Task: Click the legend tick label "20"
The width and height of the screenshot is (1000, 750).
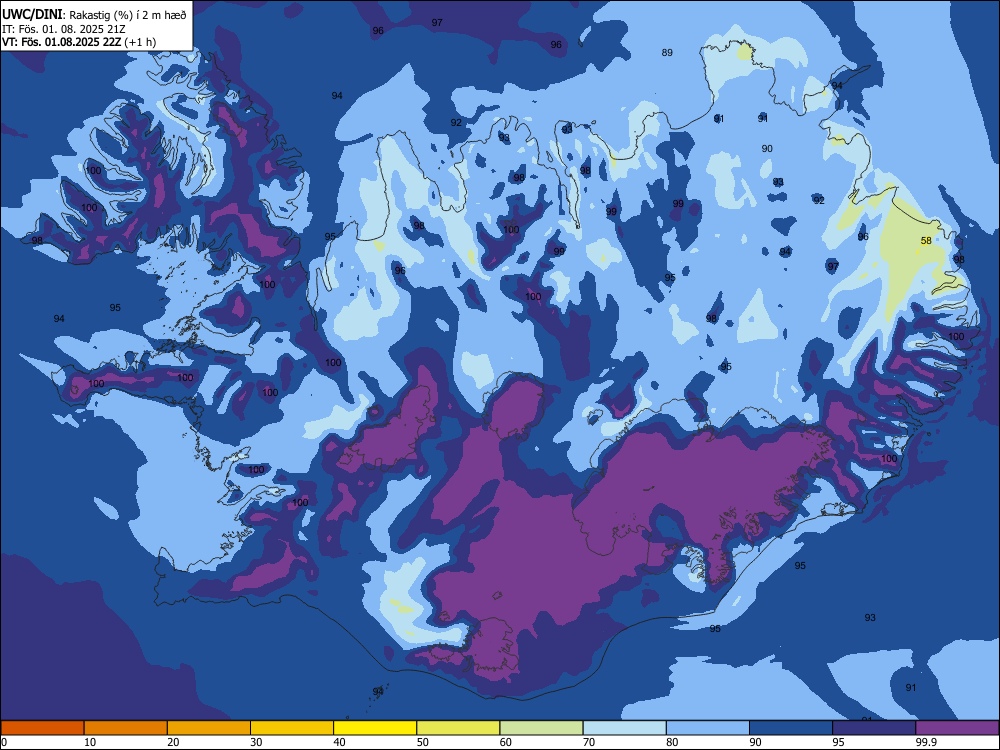Action: click(173, 742)
